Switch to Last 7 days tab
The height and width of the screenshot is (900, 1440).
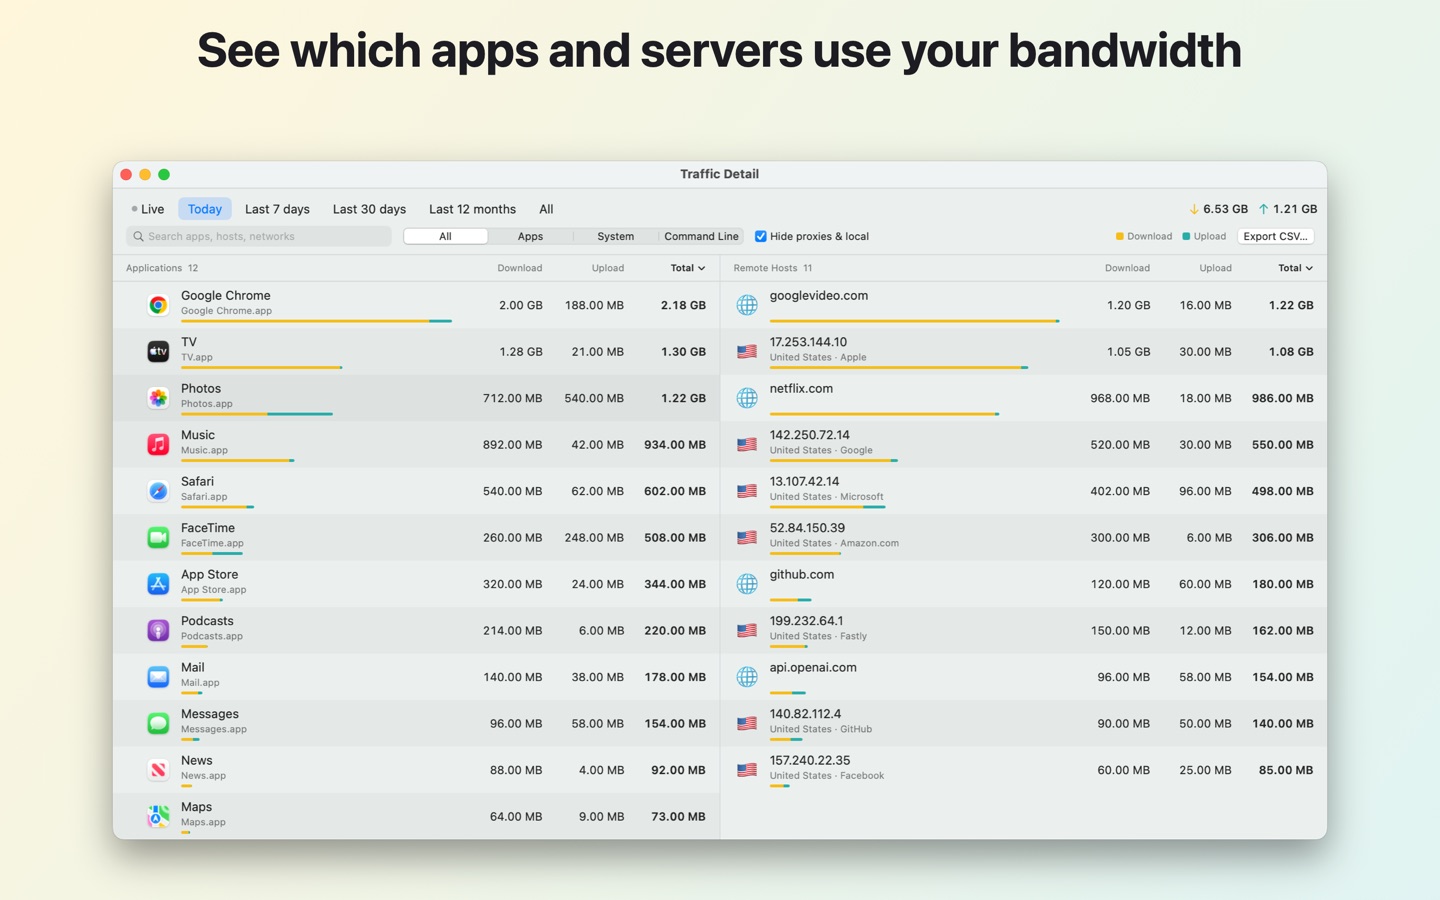coord(277,209)
